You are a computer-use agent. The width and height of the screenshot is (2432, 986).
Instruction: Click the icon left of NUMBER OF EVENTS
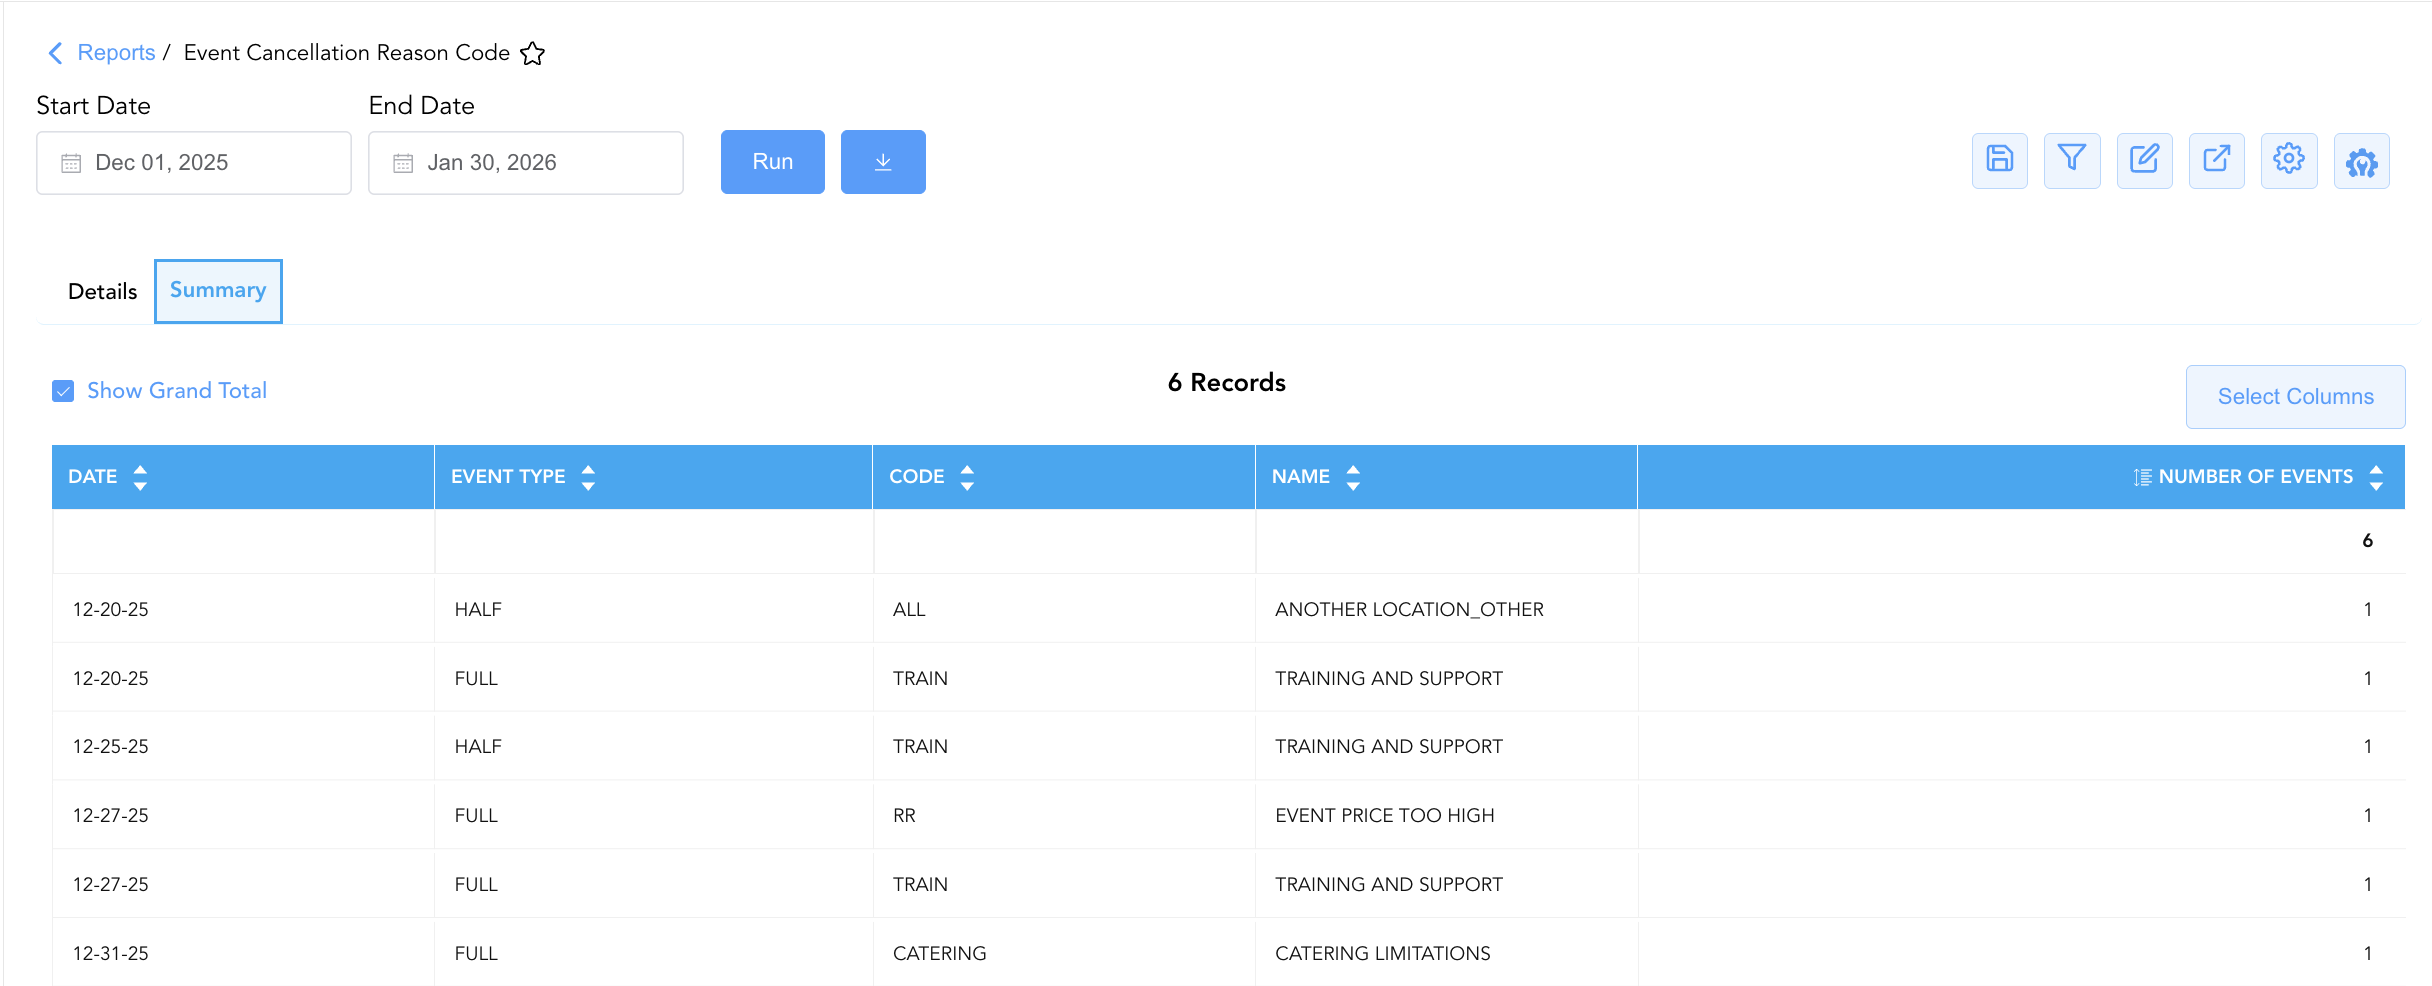(x=2142, y=477)
